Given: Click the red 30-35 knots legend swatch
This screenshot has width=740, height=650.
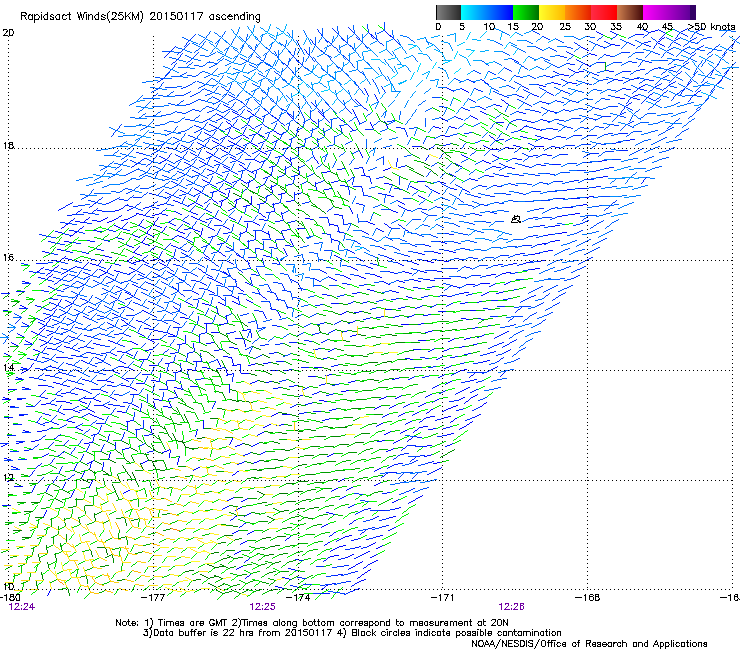Looking at the screenshot, I should [x=604, y=12].
